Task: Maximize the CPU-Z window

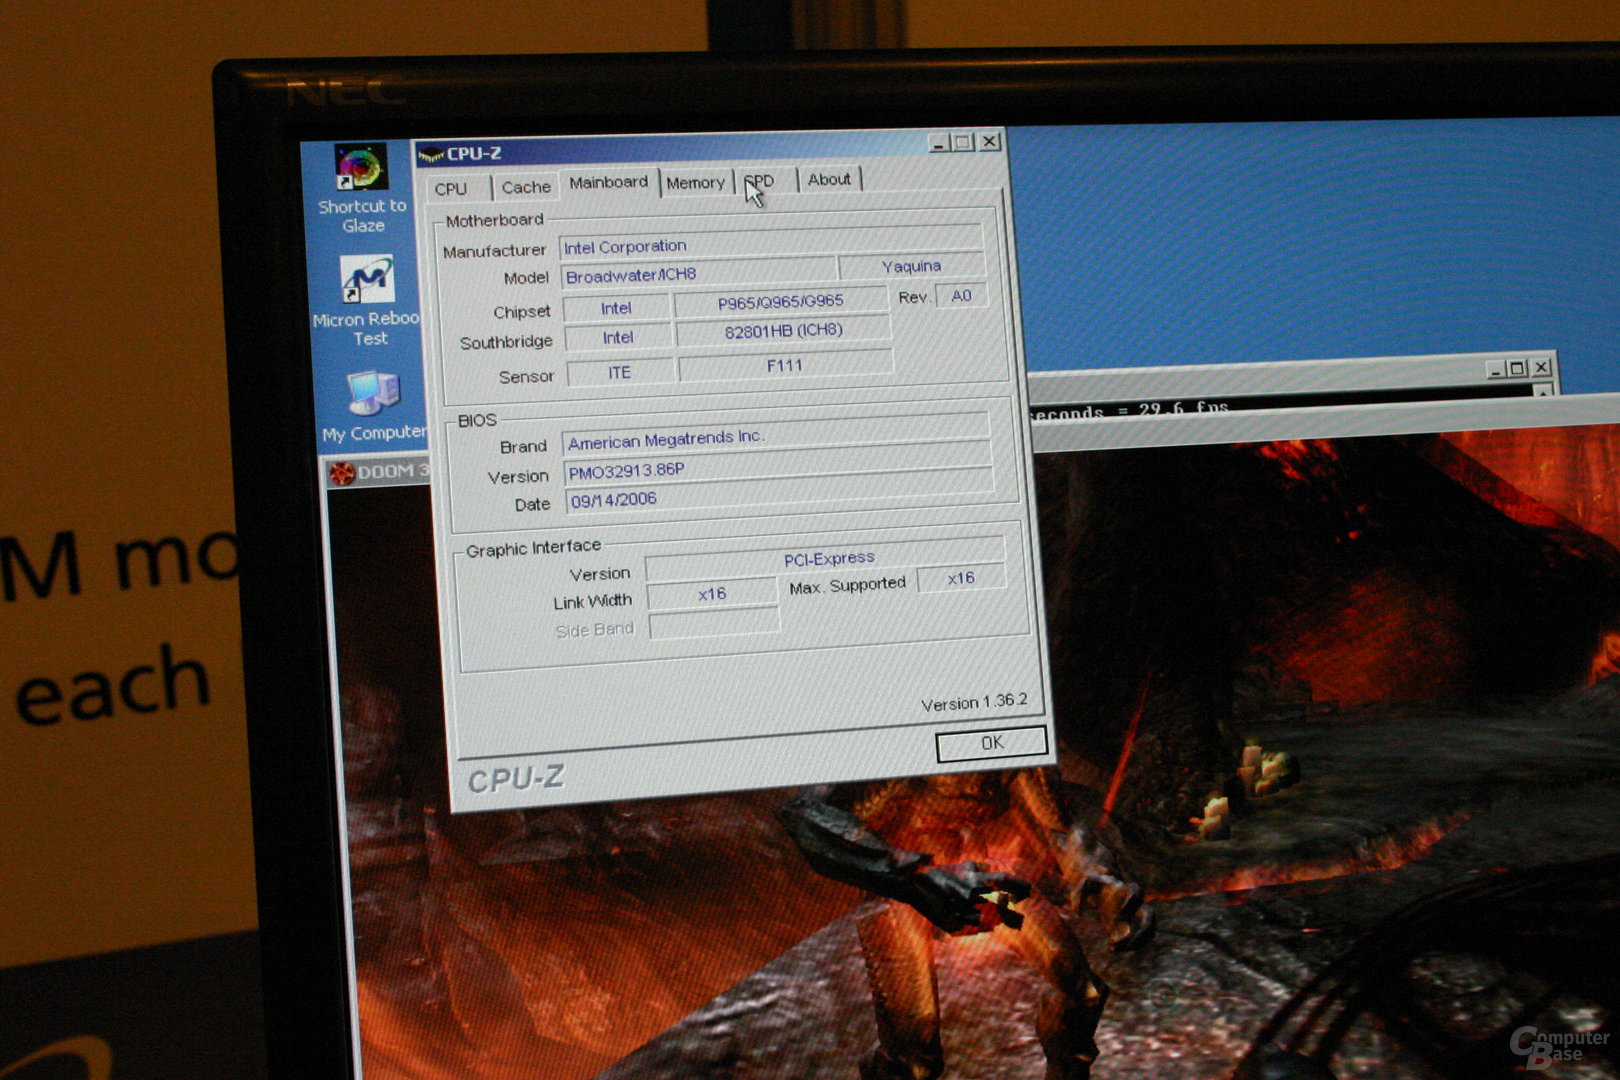Action: (963, 142)
